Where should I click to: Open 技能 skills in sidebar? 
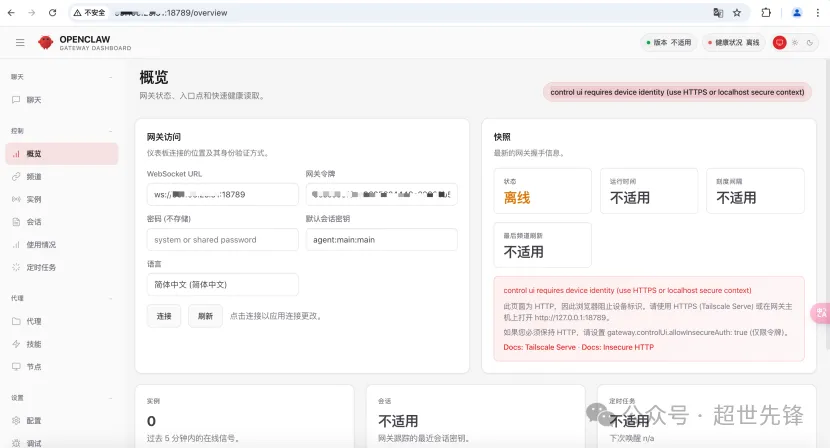[62, 344]
